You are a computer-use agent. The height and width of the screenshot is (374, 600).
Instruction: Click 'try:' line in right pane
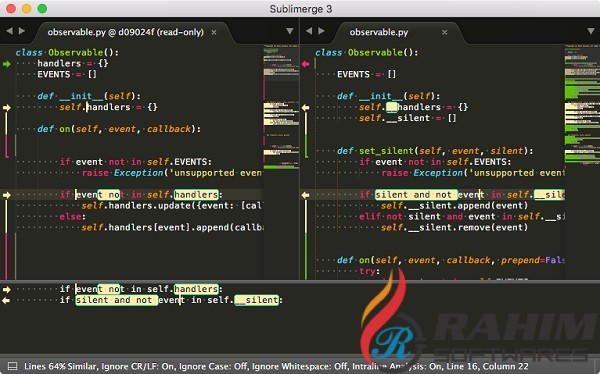tap(369, 271)
